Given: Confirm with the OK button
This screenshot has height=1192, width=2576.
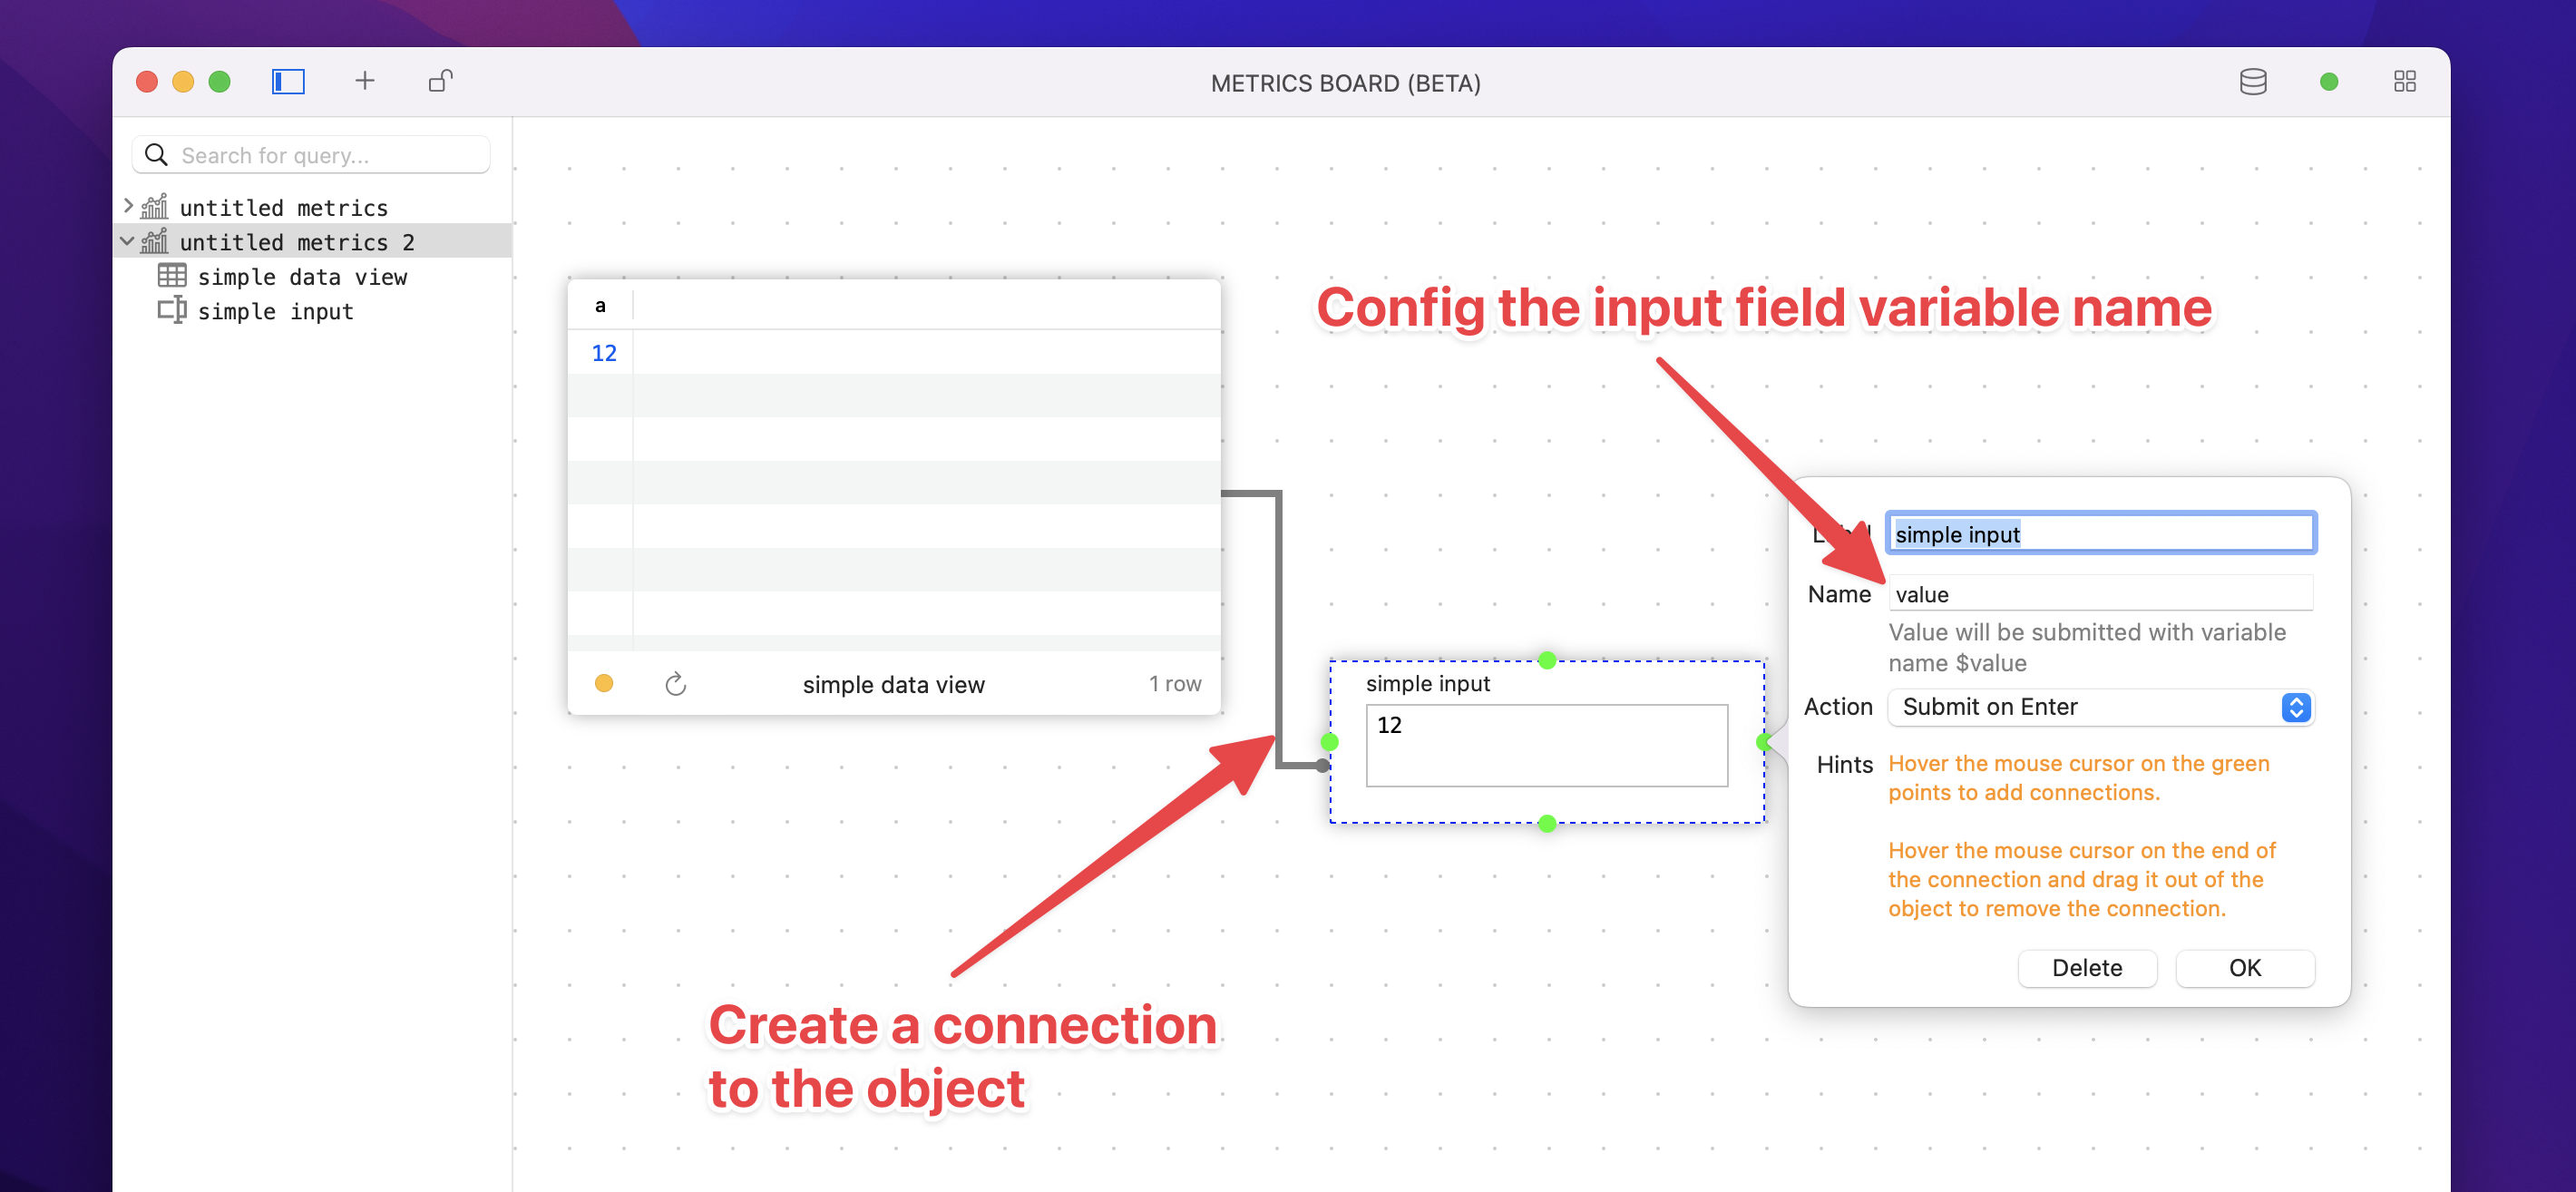Looking at the screenshot, I should (2244, 967).
